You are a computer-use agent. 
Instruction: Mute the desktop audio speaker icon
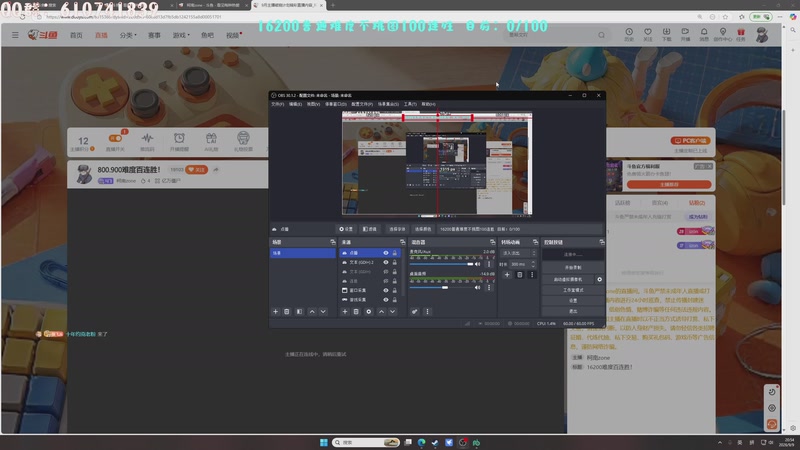point(478,287)
